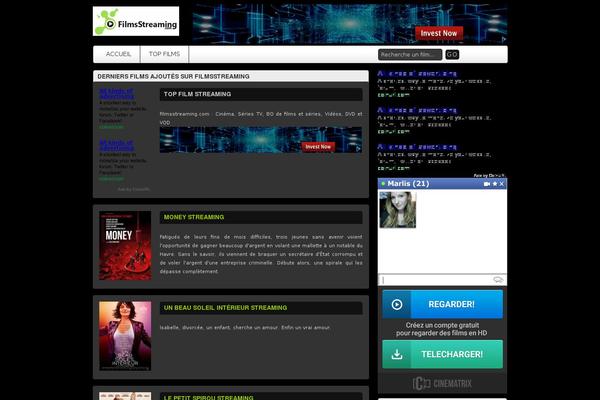Click the Money movie poster thumbnail
This screenshot has height=400, width=600.
point(125,245)
